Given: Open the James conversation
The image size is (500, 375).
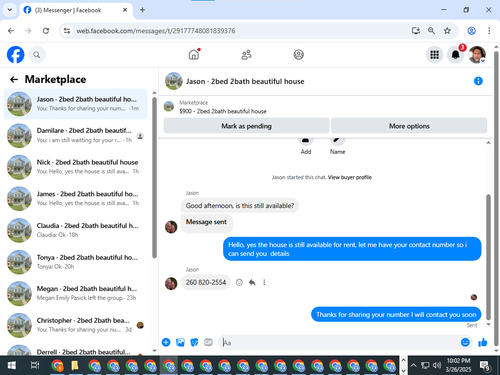Looking at the screenshot, I should [75, 199].
